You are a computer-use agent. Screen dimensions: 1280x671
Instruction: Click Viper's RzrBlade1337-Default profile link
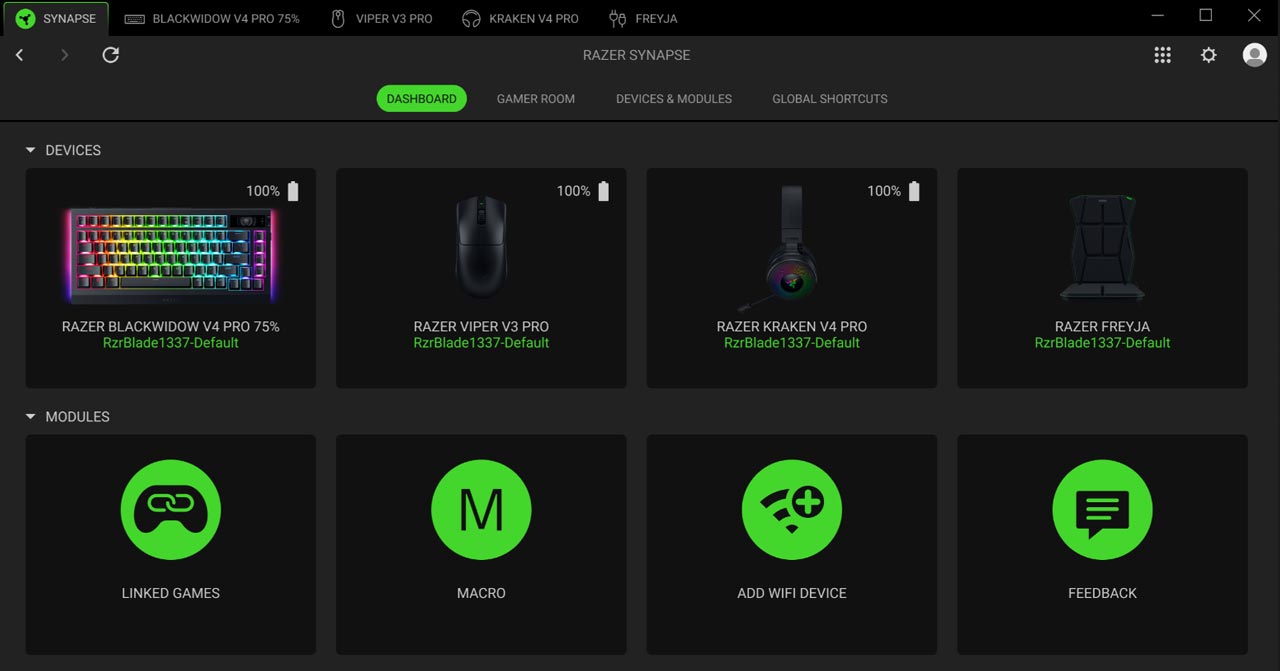[481, 343]
